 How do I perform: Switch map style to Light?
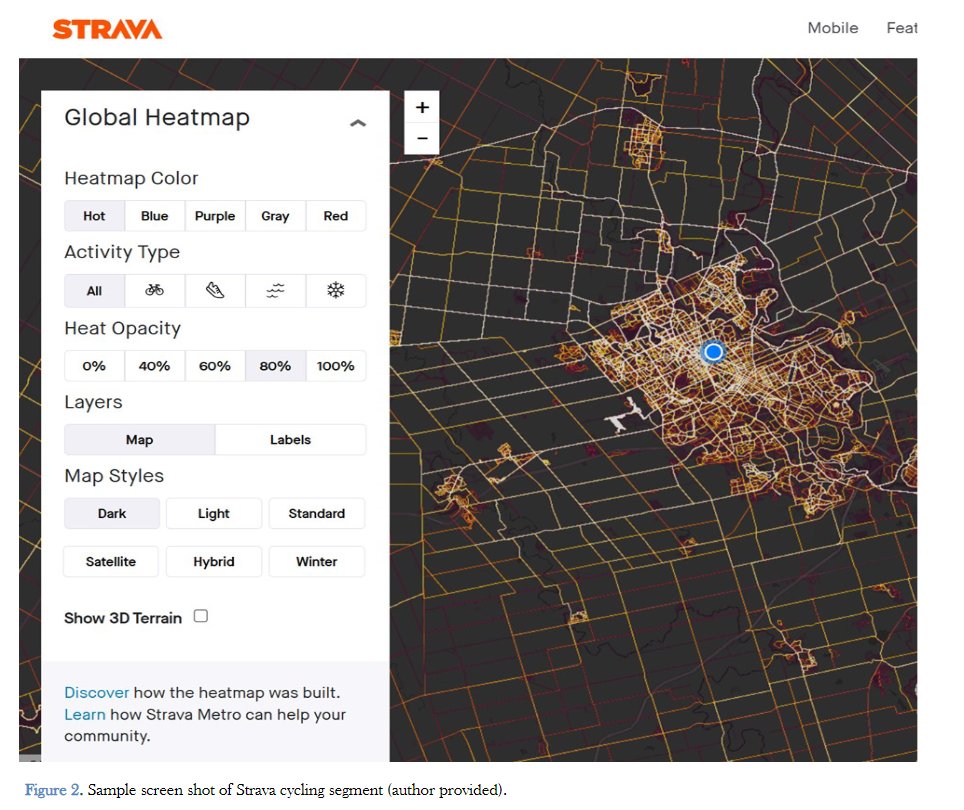pyautogui.click(x=213, y=513)
